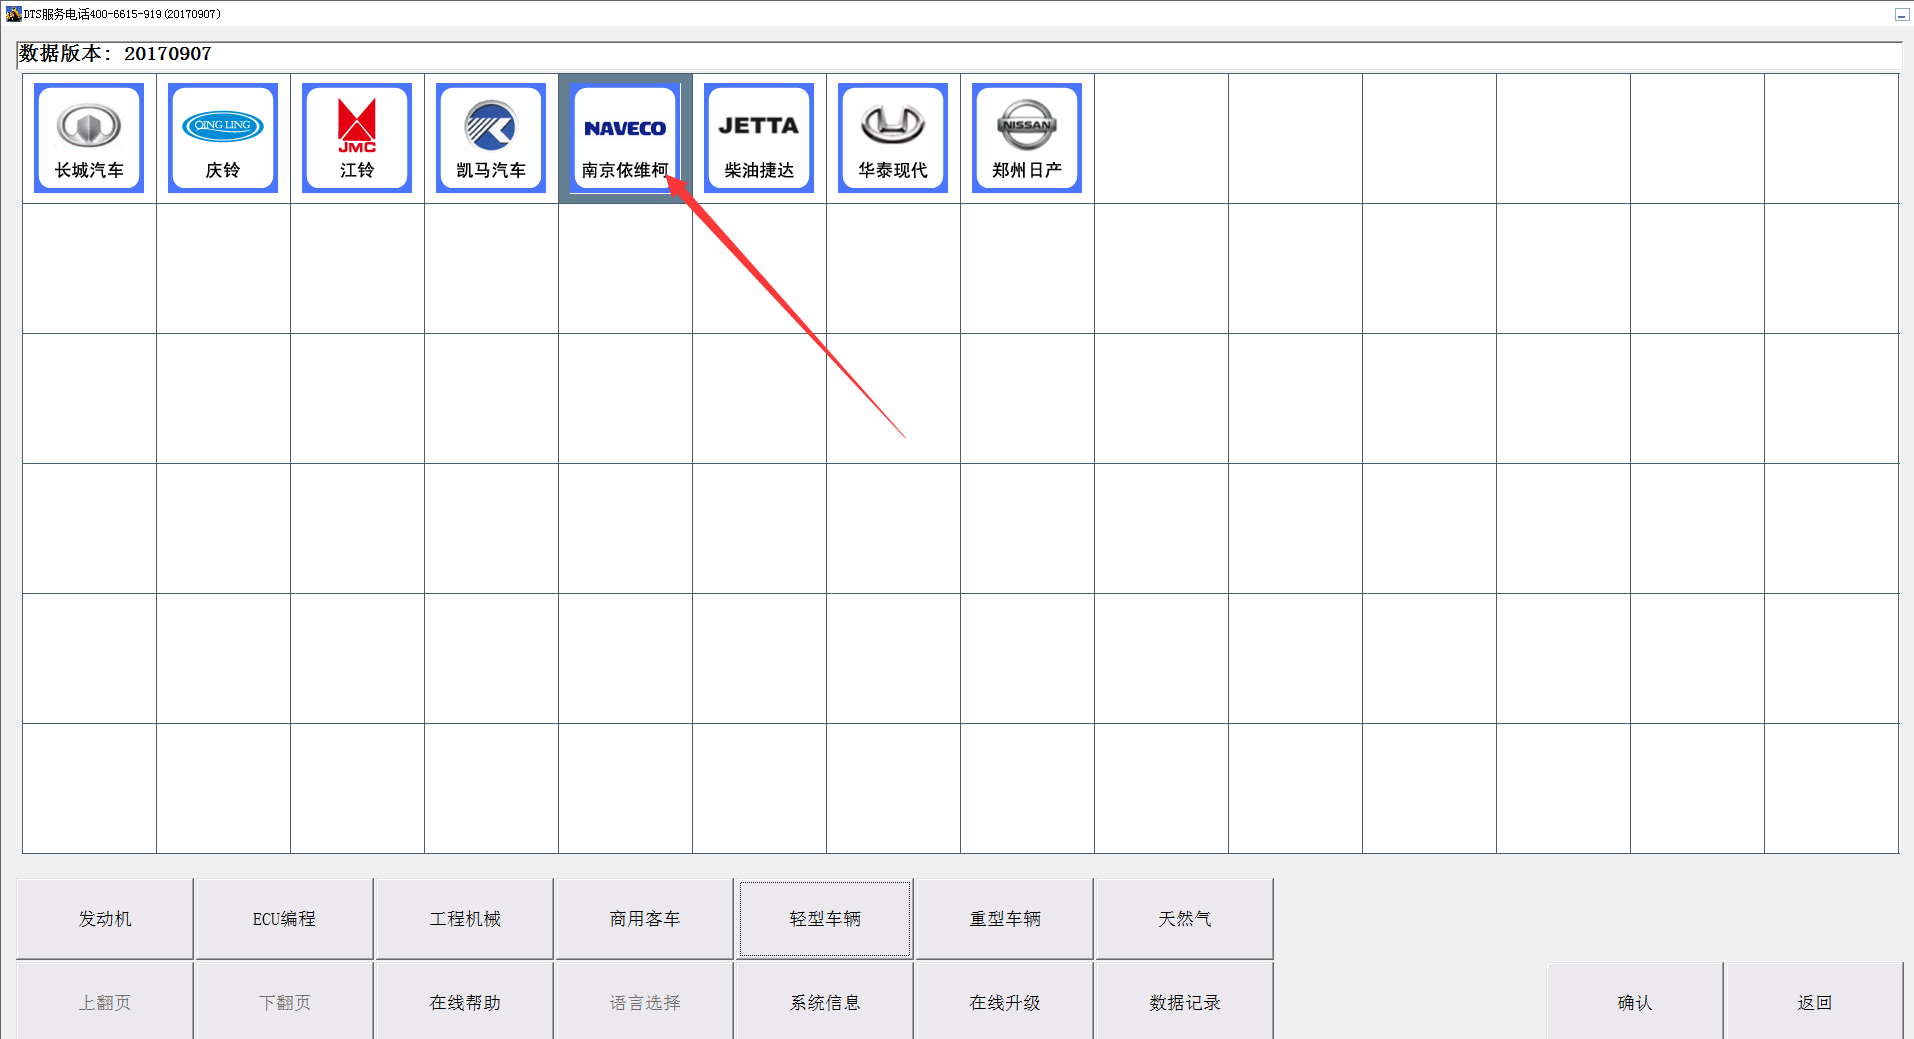This screenshot has height=1039, width=1914.
Task: Choose the 柴油捷达 JETTA icon
Action: [759, 138]
